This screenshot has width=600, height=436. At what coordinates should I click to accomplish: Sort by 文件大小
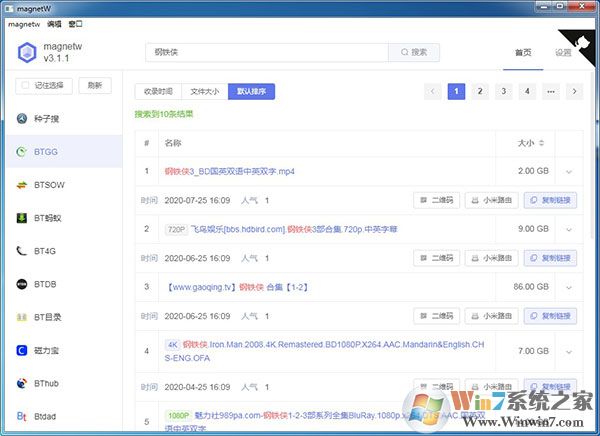(x=205, y=91)
